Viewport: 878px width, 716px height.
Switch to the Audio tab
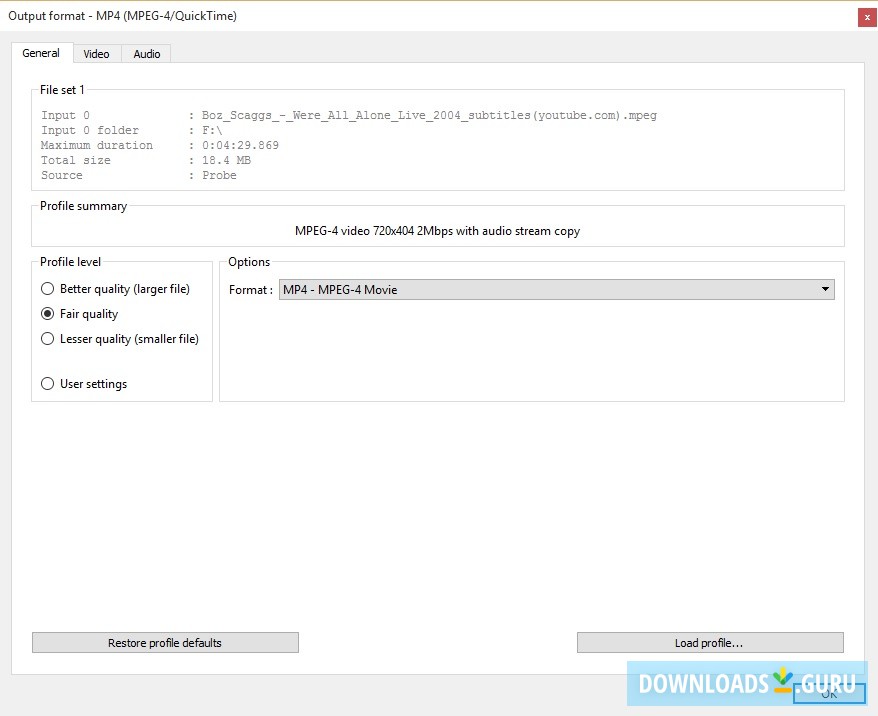146,53
